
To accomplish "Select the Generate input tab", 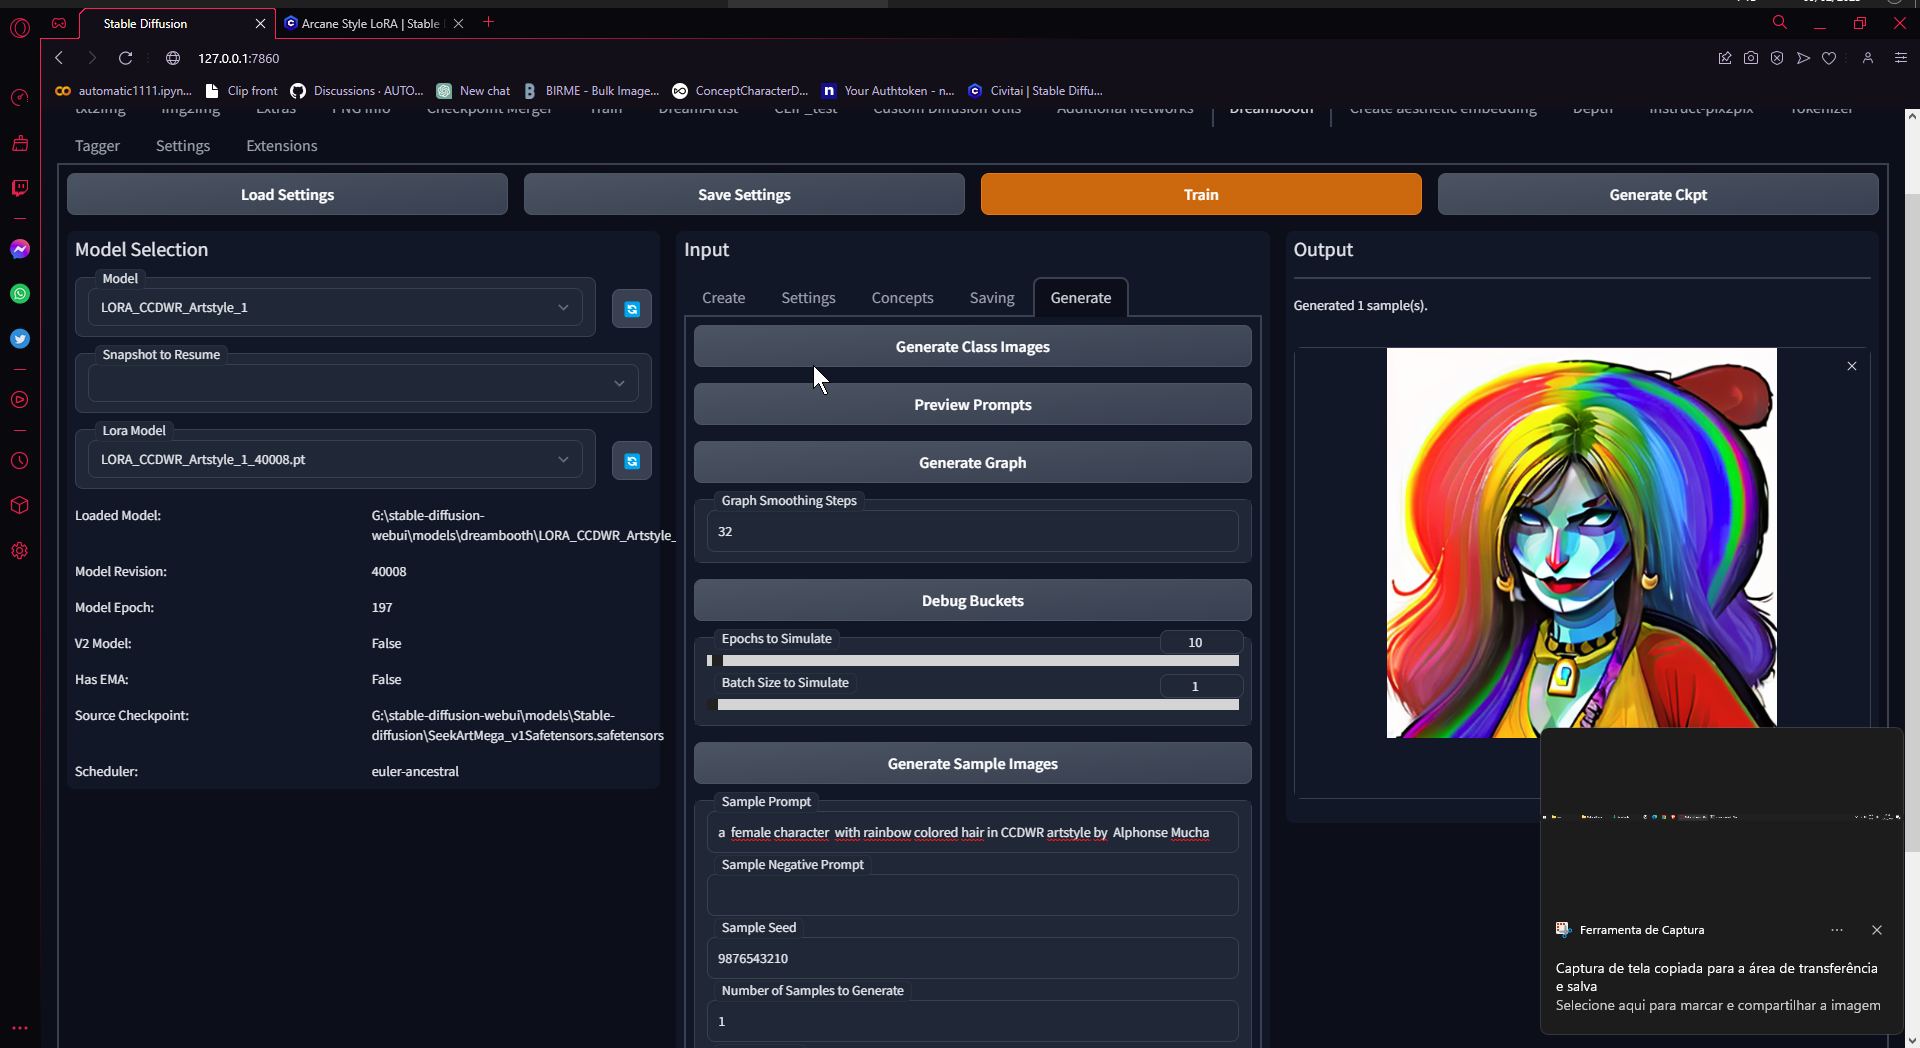I will pos(1081,298).
